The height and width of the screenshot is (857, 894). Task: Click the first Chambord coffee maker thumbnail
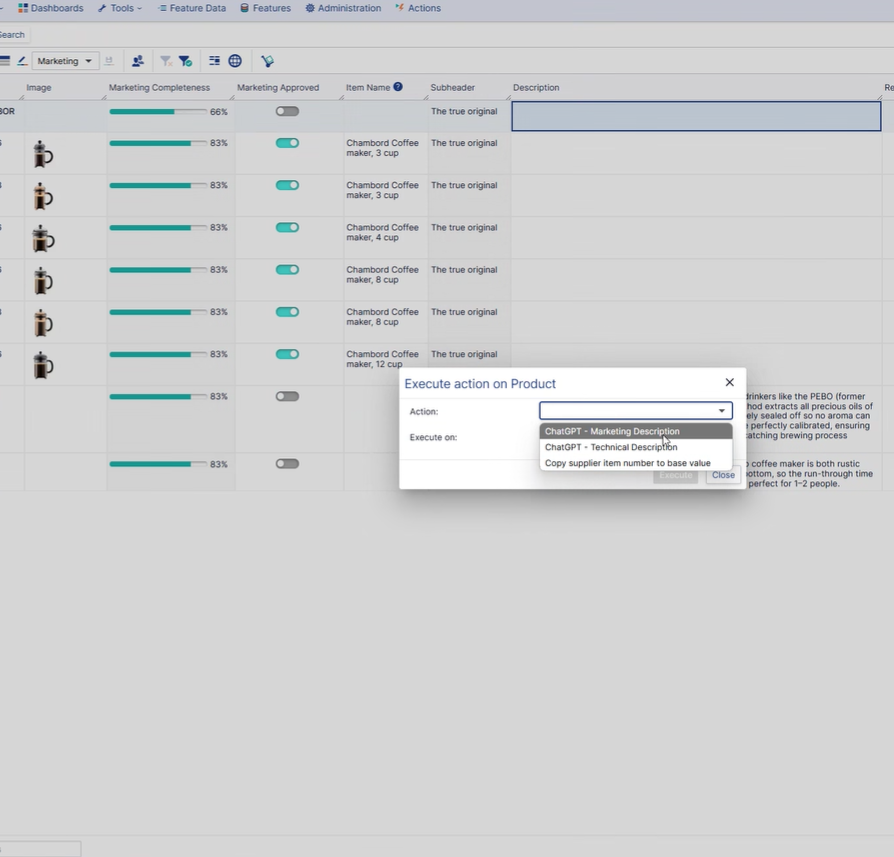click(42, 154)
